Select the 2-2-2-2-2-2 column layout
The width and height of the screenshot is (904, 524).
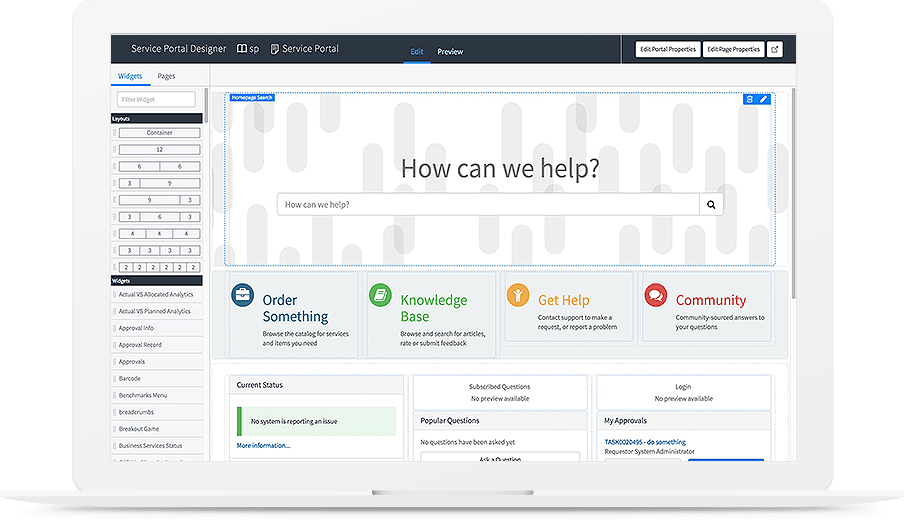[160, 267]
